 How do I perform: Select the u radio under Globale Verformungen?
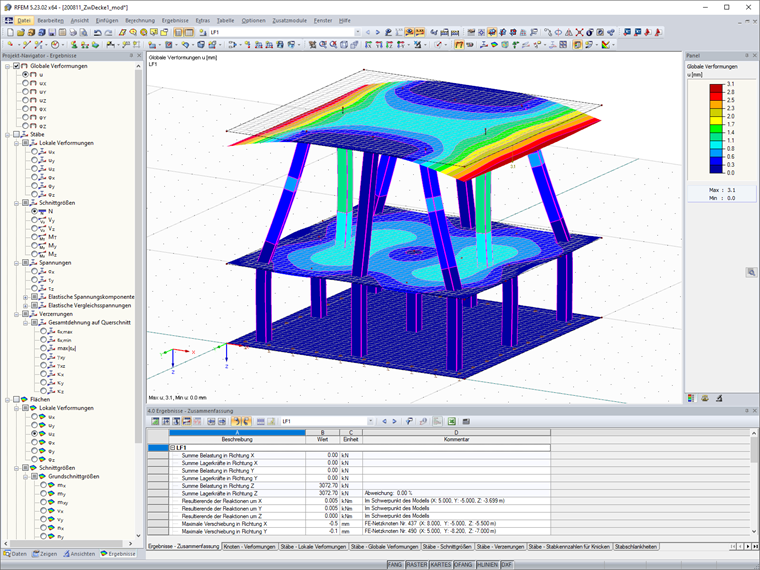pos(25,75)
